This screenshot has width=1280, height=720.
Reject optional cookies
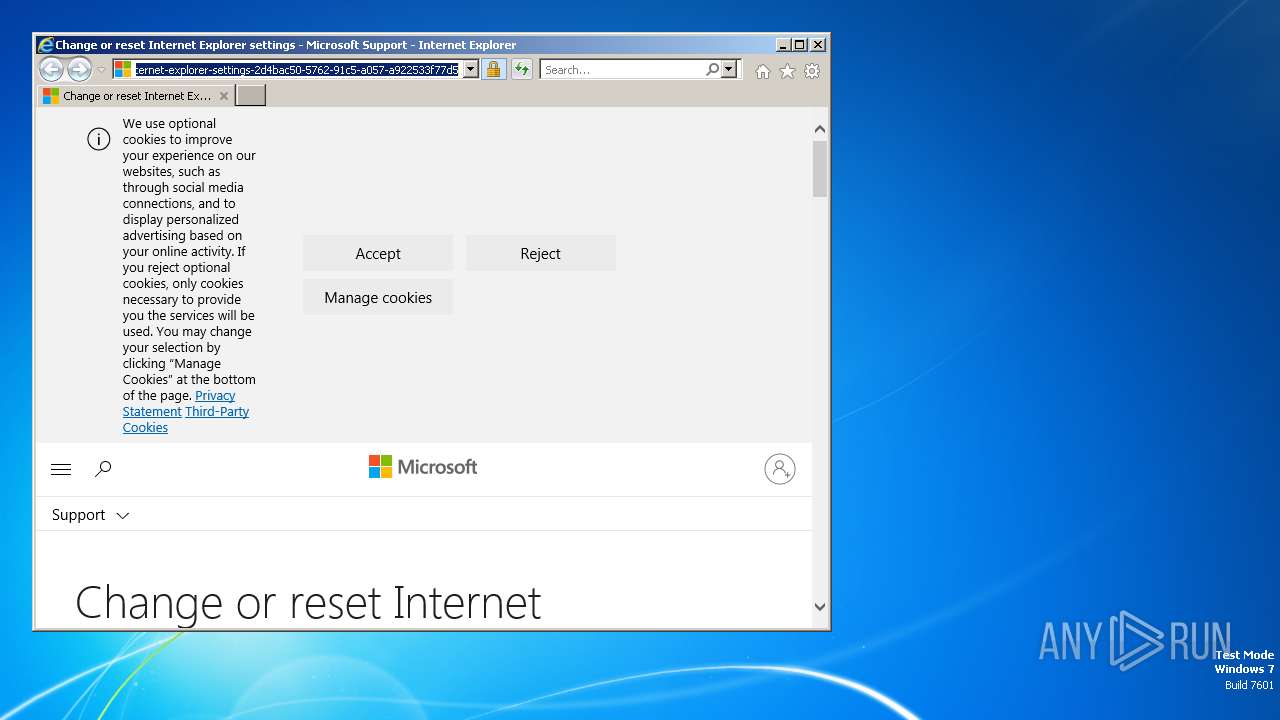tap(540, 253)
